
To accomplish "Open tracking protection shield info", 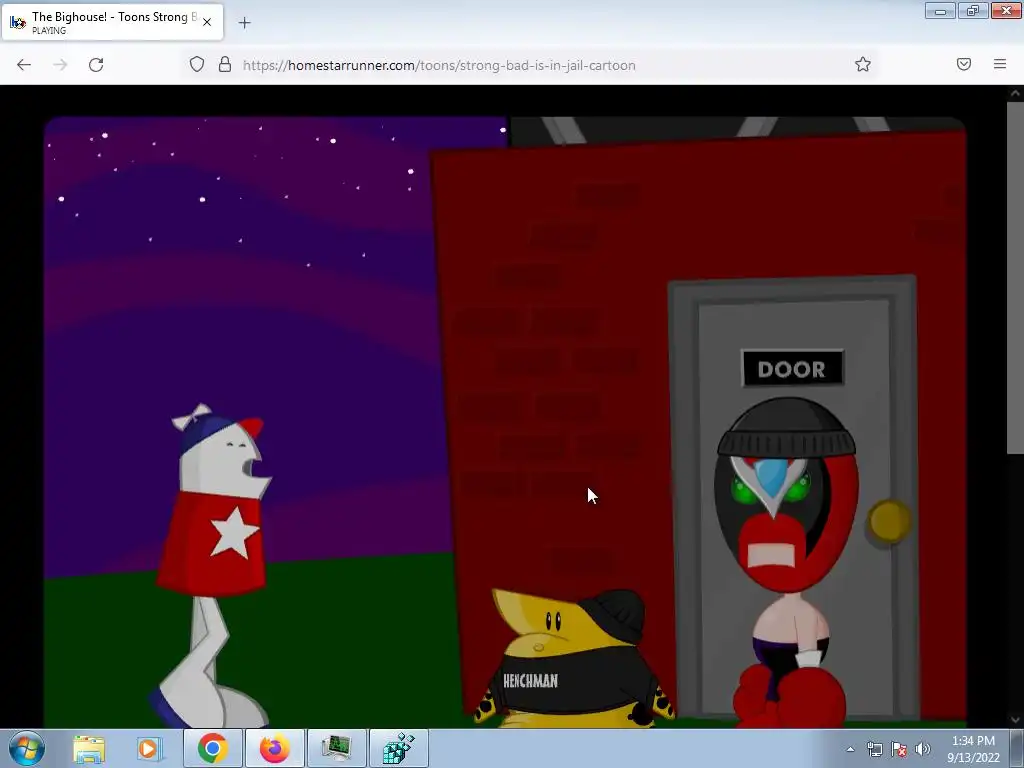I will tap(197, 64).
